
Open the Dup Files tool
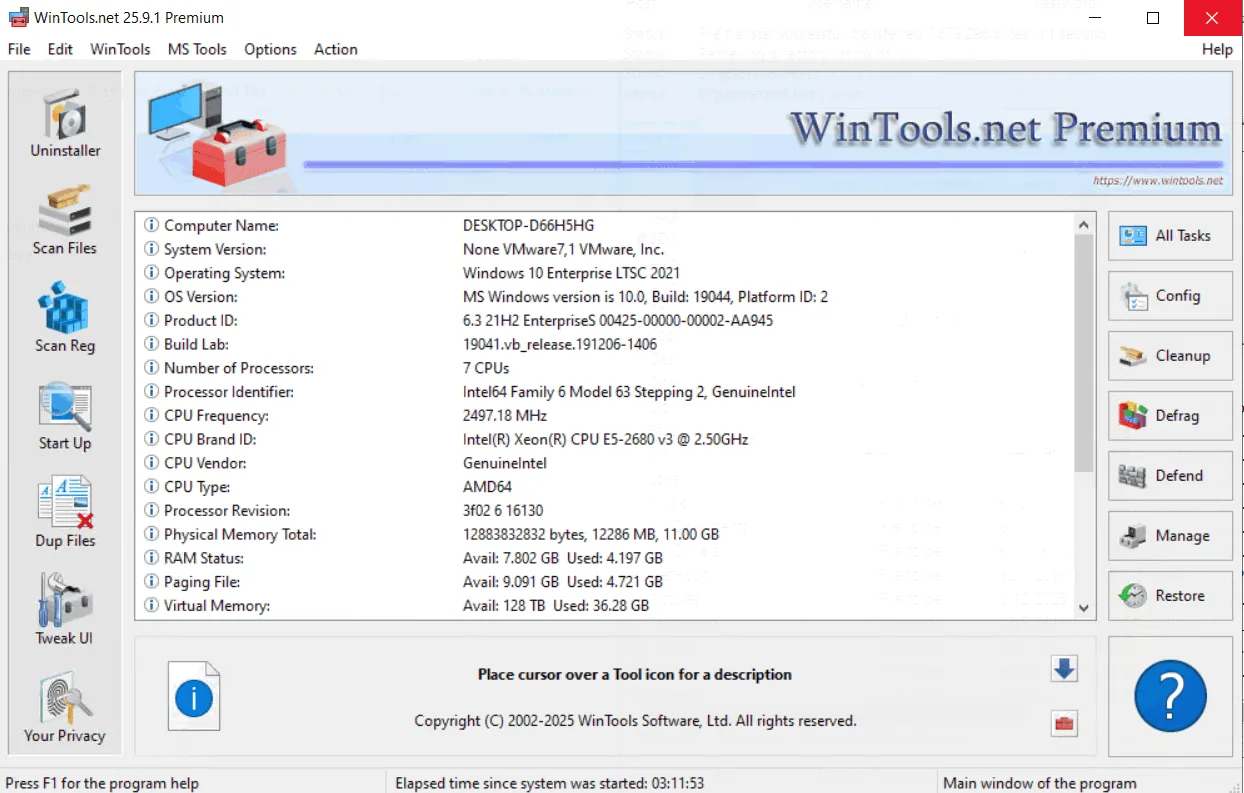tap(65, 514)
